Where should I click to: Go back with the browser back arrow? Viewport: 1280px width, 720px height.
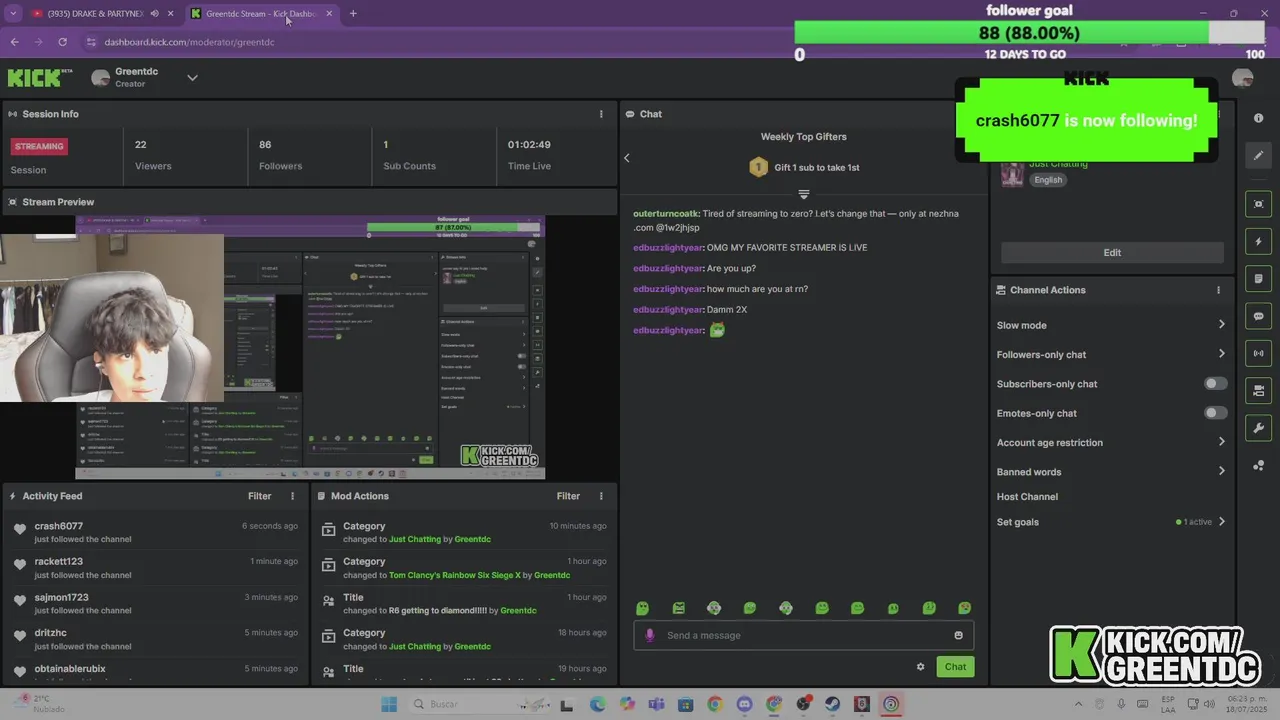[14, 42]
